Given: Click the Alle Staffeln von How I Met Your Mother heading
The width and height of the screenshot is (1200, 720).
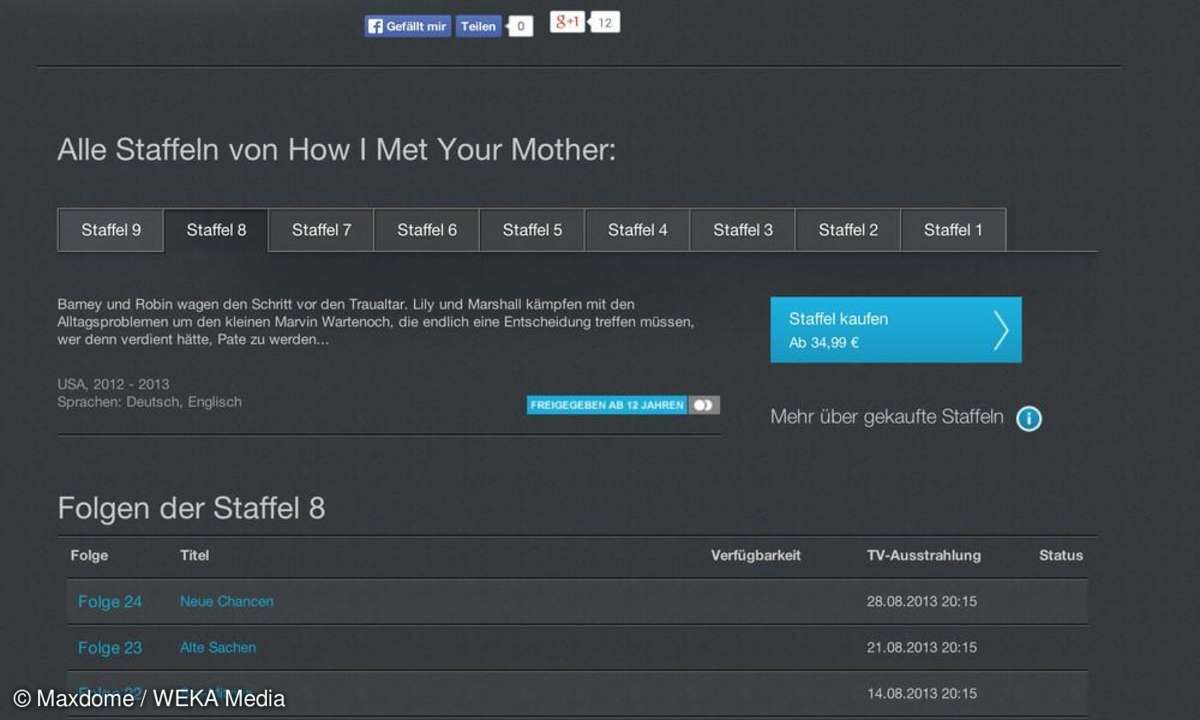Looking at the screenshot, I should click(337, 150).
